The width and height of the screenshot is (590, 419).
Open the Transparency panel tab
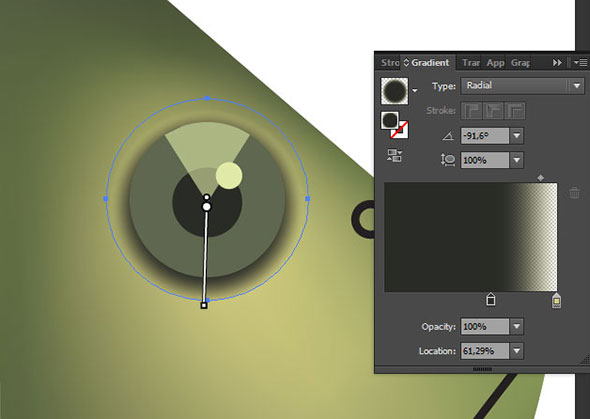coord(470,62)
